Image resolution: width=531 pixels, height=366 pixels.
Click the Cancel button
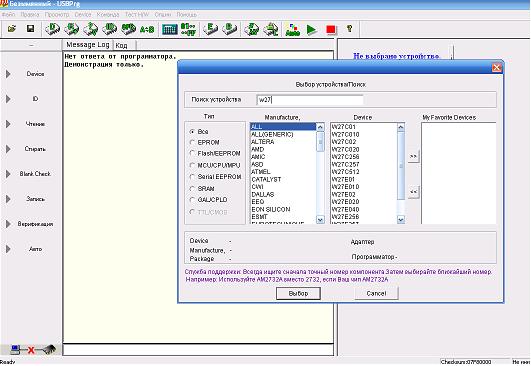pos(376,293)
